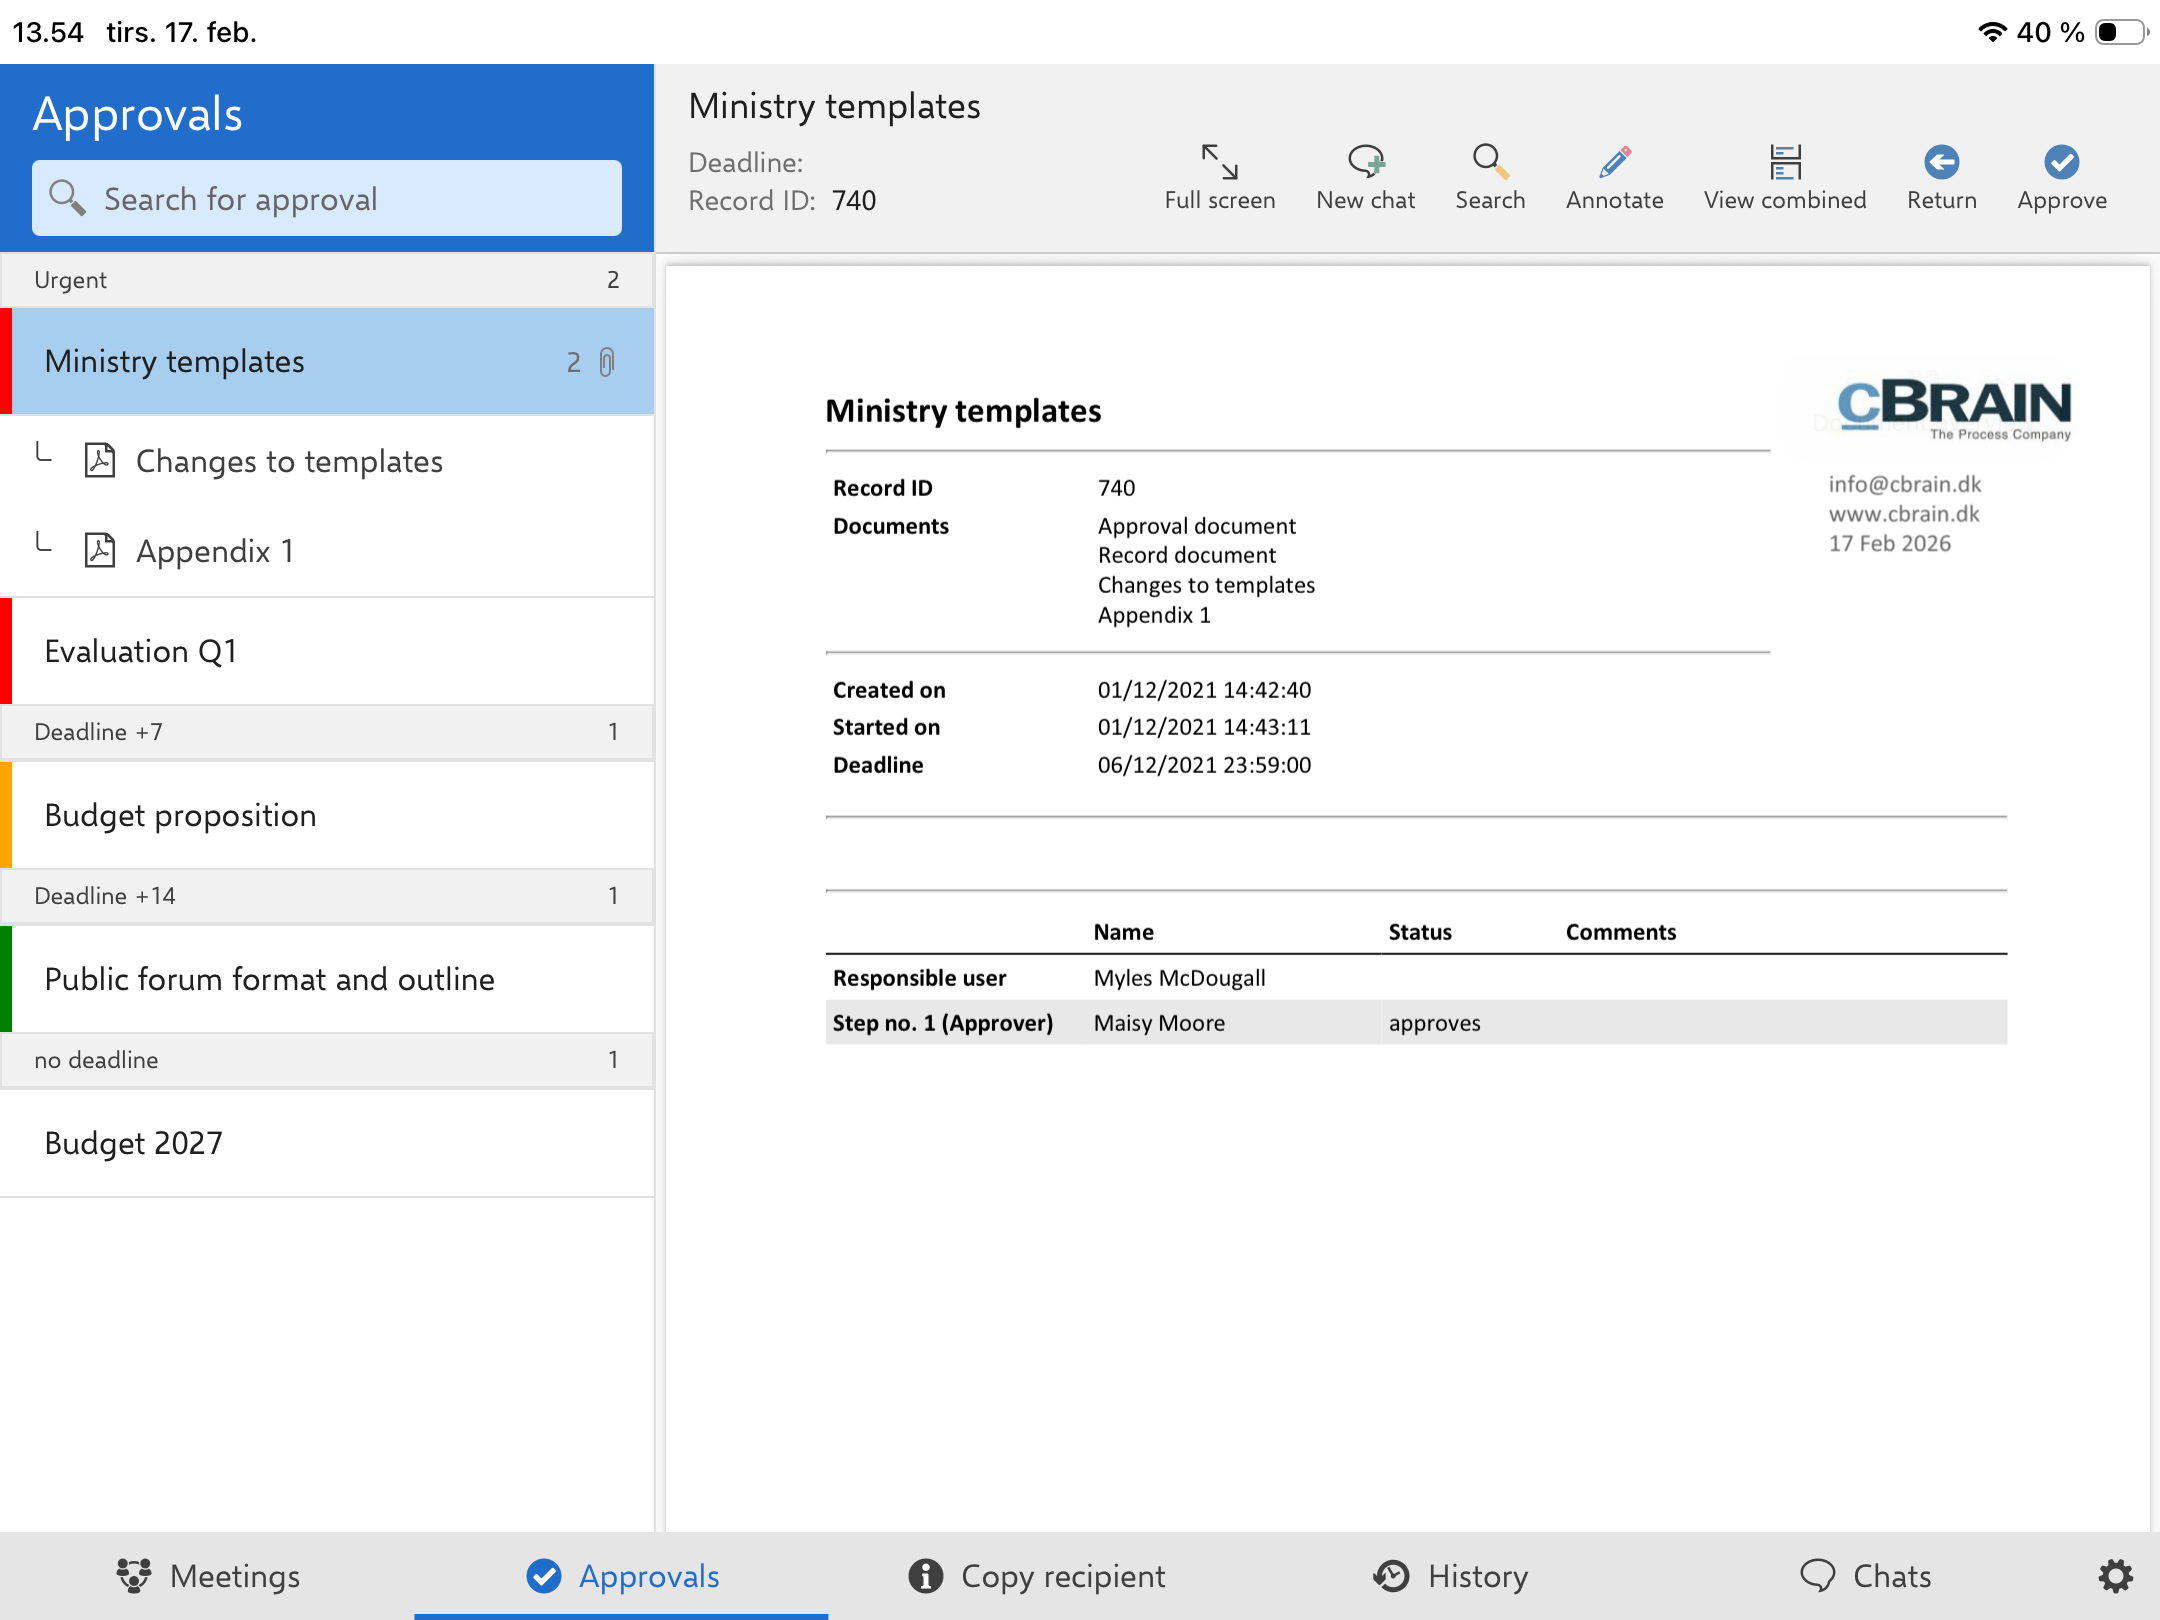Viewport: 2160px width, 1620px height.
Task: Open Appendix 1 document
Action: 327,551
